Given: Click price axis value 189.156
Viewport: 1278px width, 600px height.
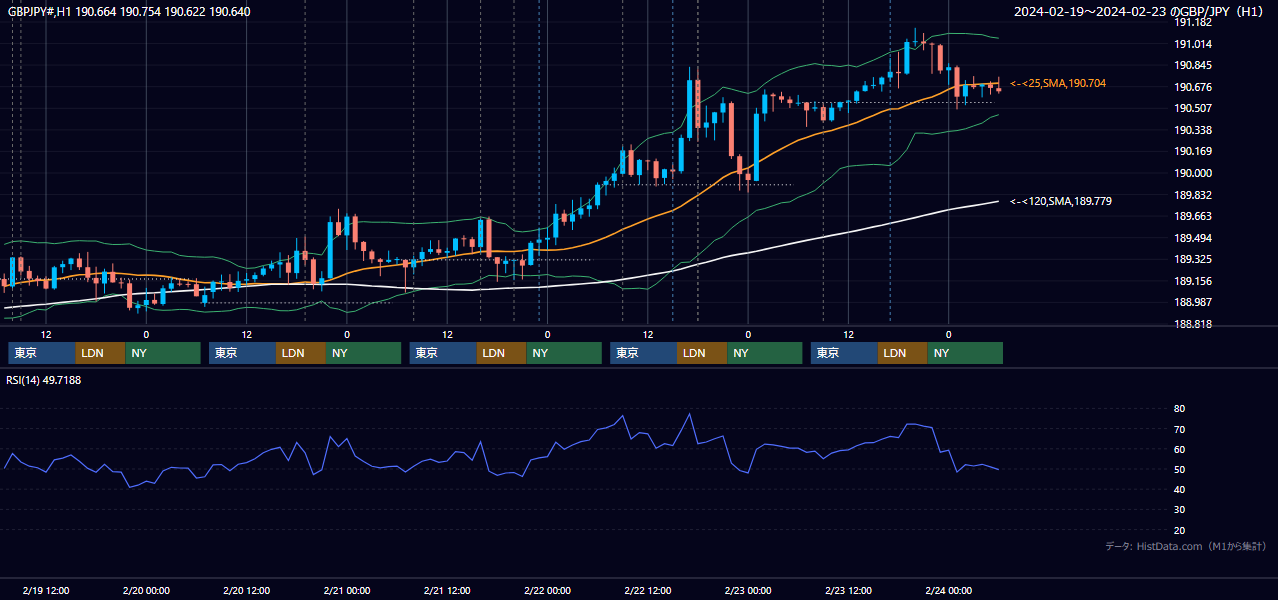Looking at the screenshot, I should pyautogui.click(x=1193, y=281).
